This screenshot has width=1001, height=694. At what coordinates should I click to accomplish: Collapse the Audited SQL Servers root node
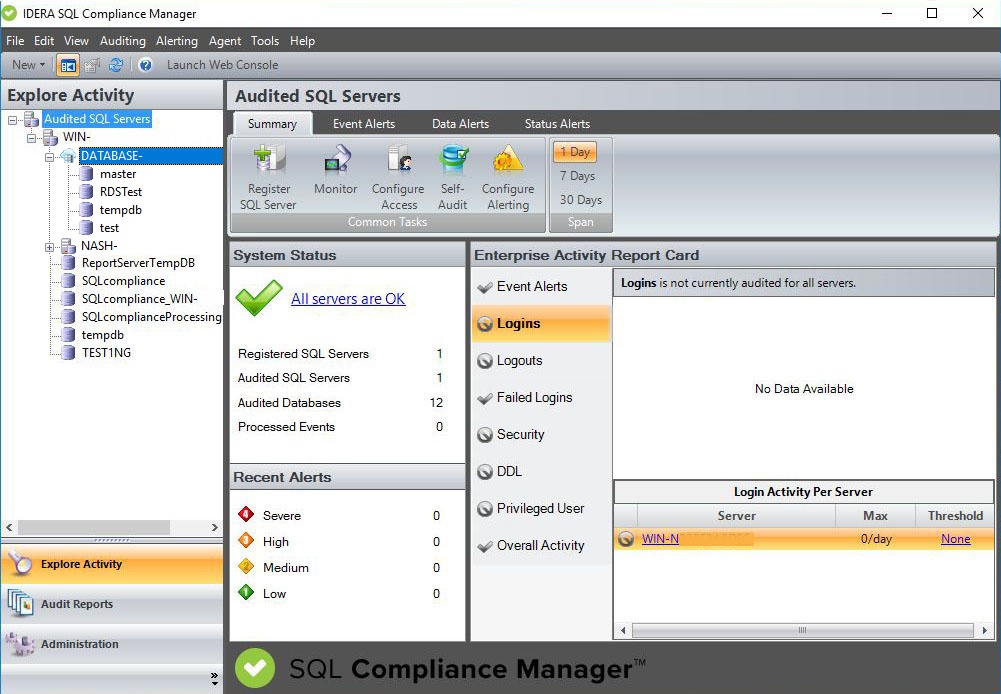[13, 119]
